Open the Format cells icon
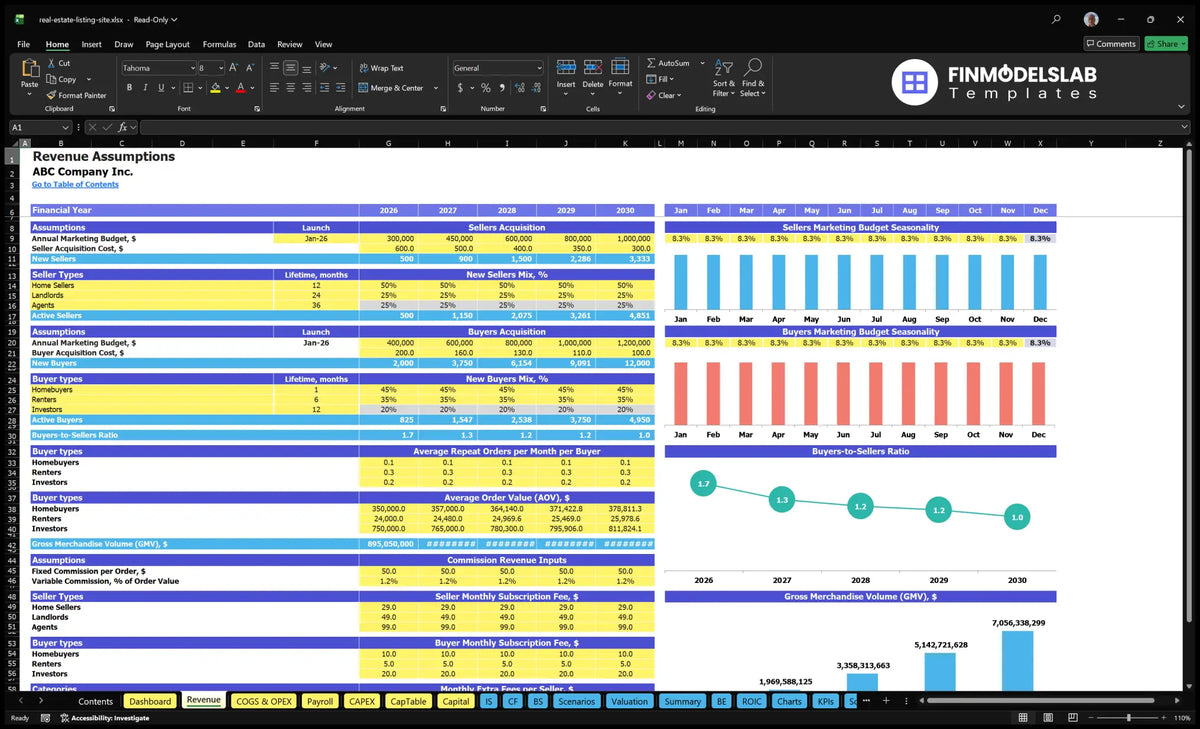Screen dimensions: 1200x729 tap(620, 68)
